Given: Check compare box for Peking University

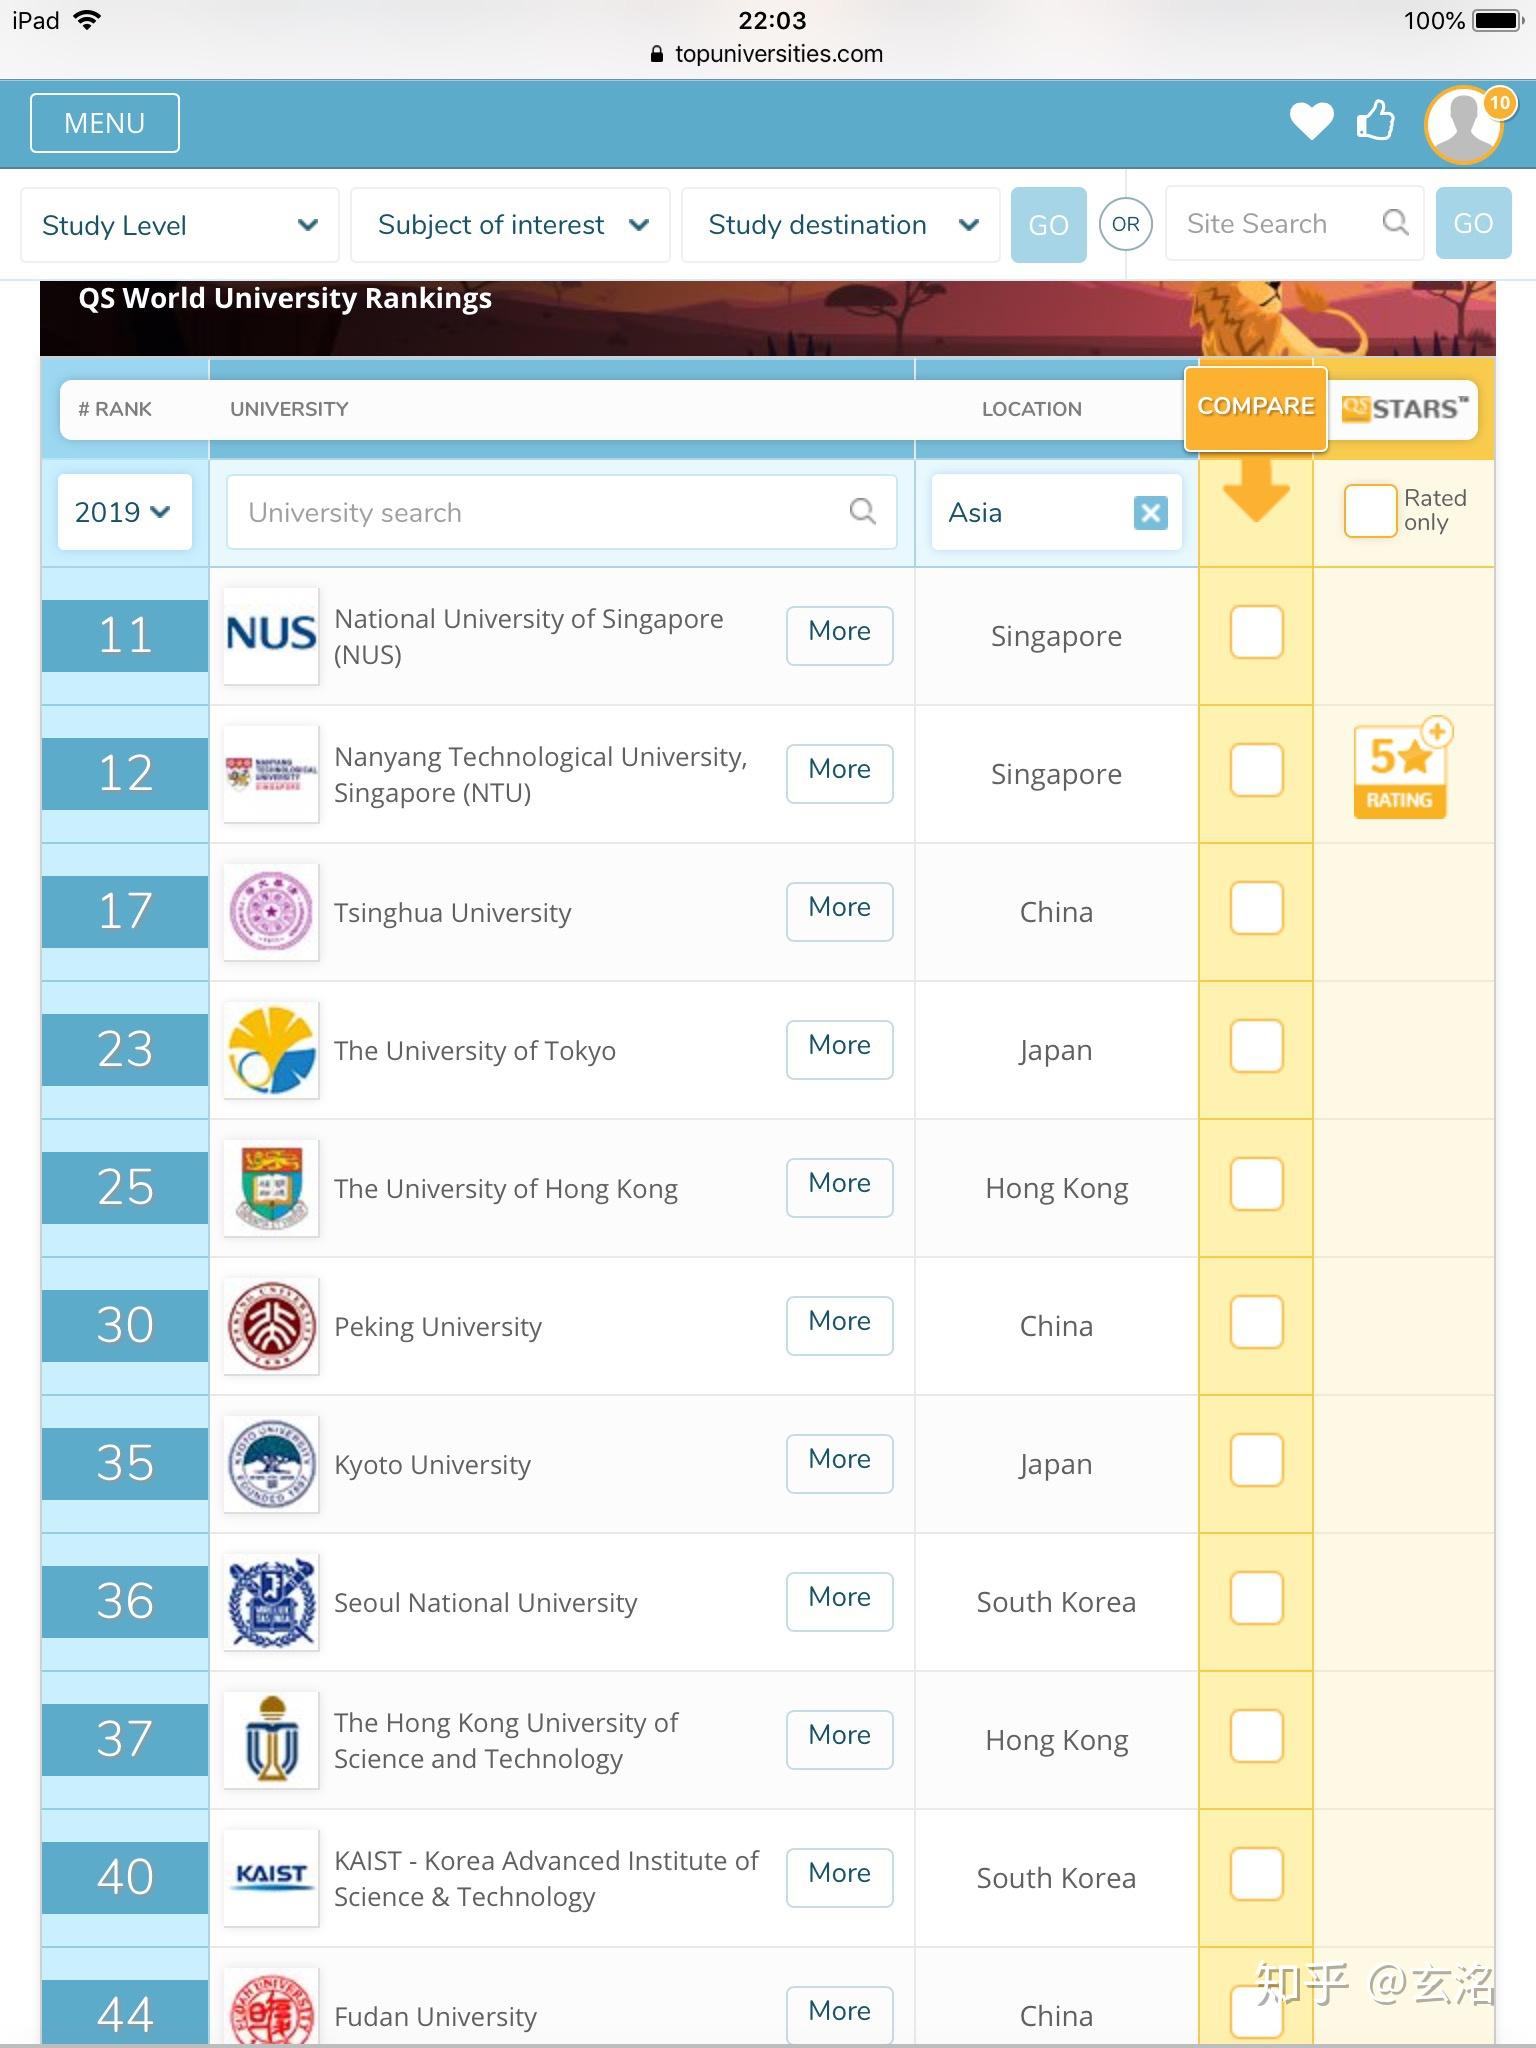Looking at the screenshot, I should pyautogui.click(x=1256, y=1322).
